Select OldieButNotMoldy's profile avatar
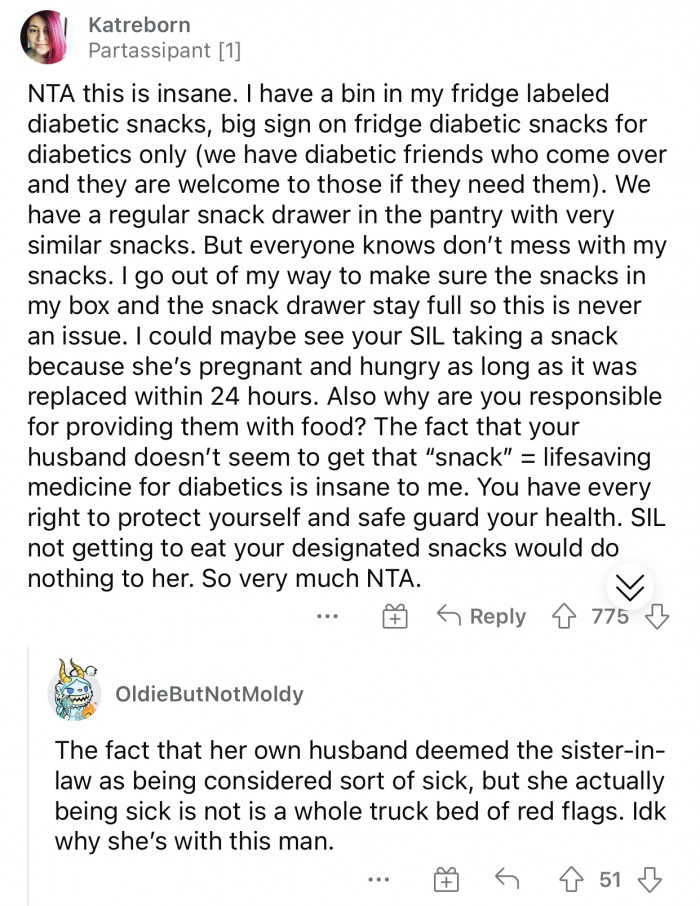 [75, 692]
